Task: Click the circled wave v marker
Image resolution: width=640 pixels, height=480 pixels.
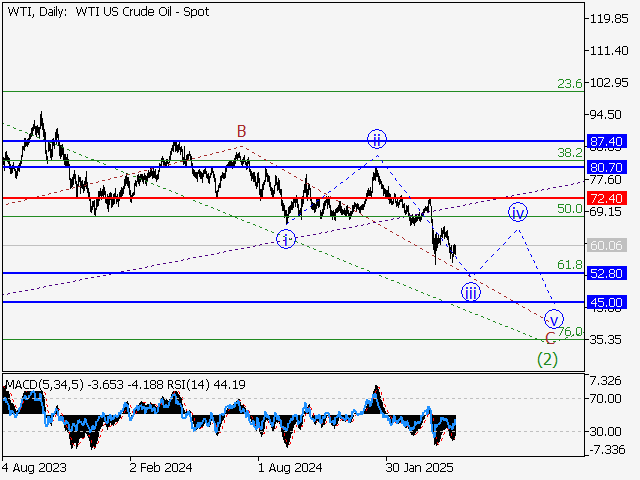Action: 553,320
